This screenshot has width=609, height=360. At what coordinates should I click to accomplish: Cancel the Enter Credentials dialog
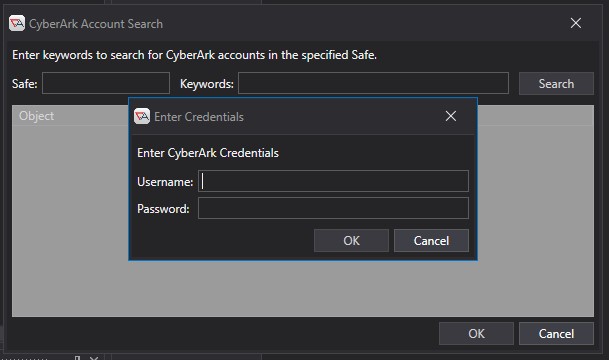pyautogui.click(x=431, y=240)
